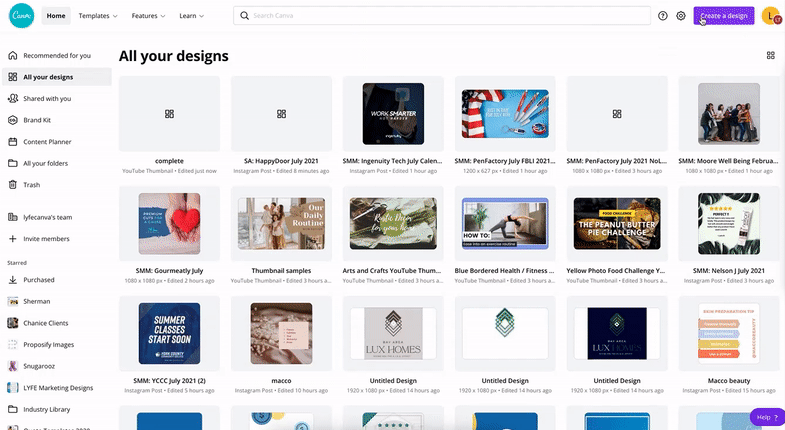
Task: Open the user profile avatar
Action: tap(771, 16)
